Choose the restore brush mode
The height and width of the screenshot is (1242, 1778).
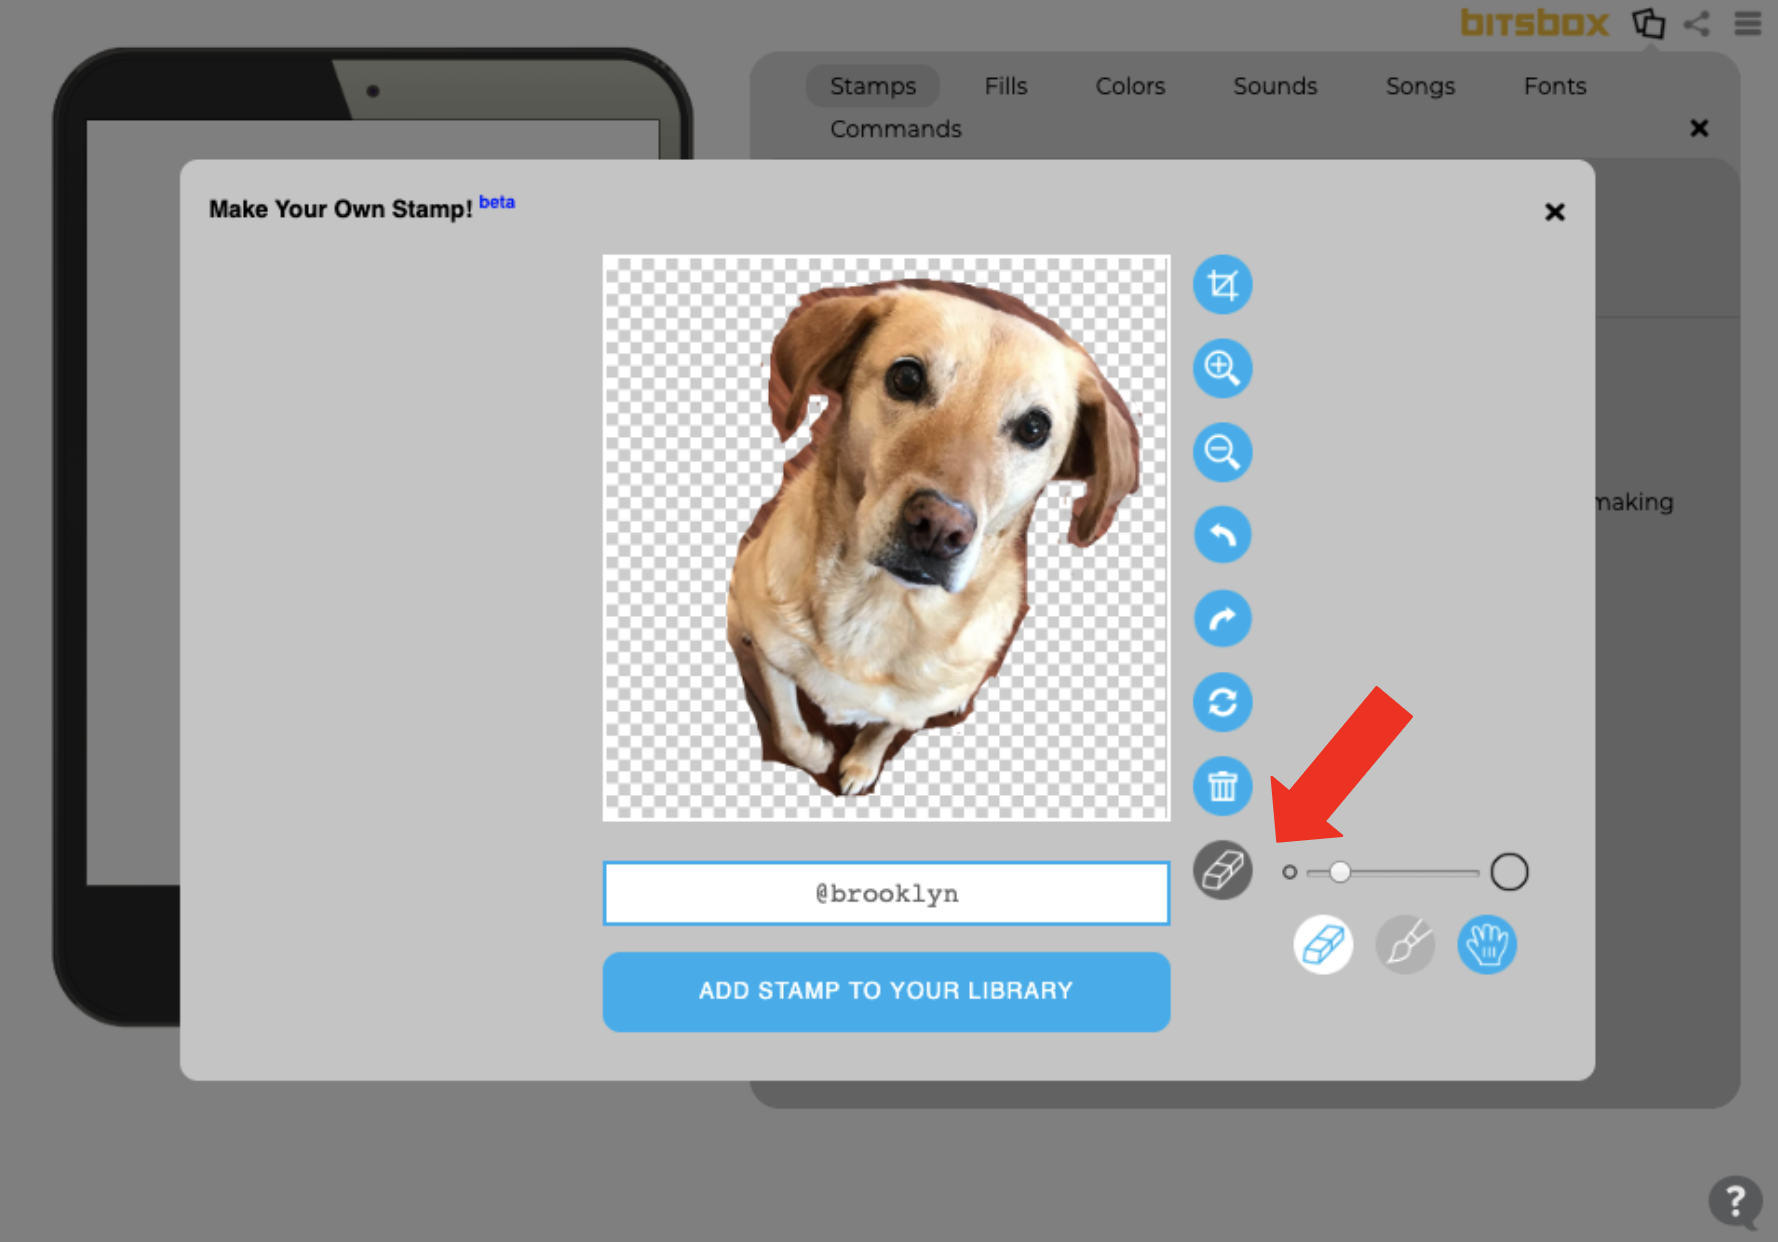point(1405,945)
